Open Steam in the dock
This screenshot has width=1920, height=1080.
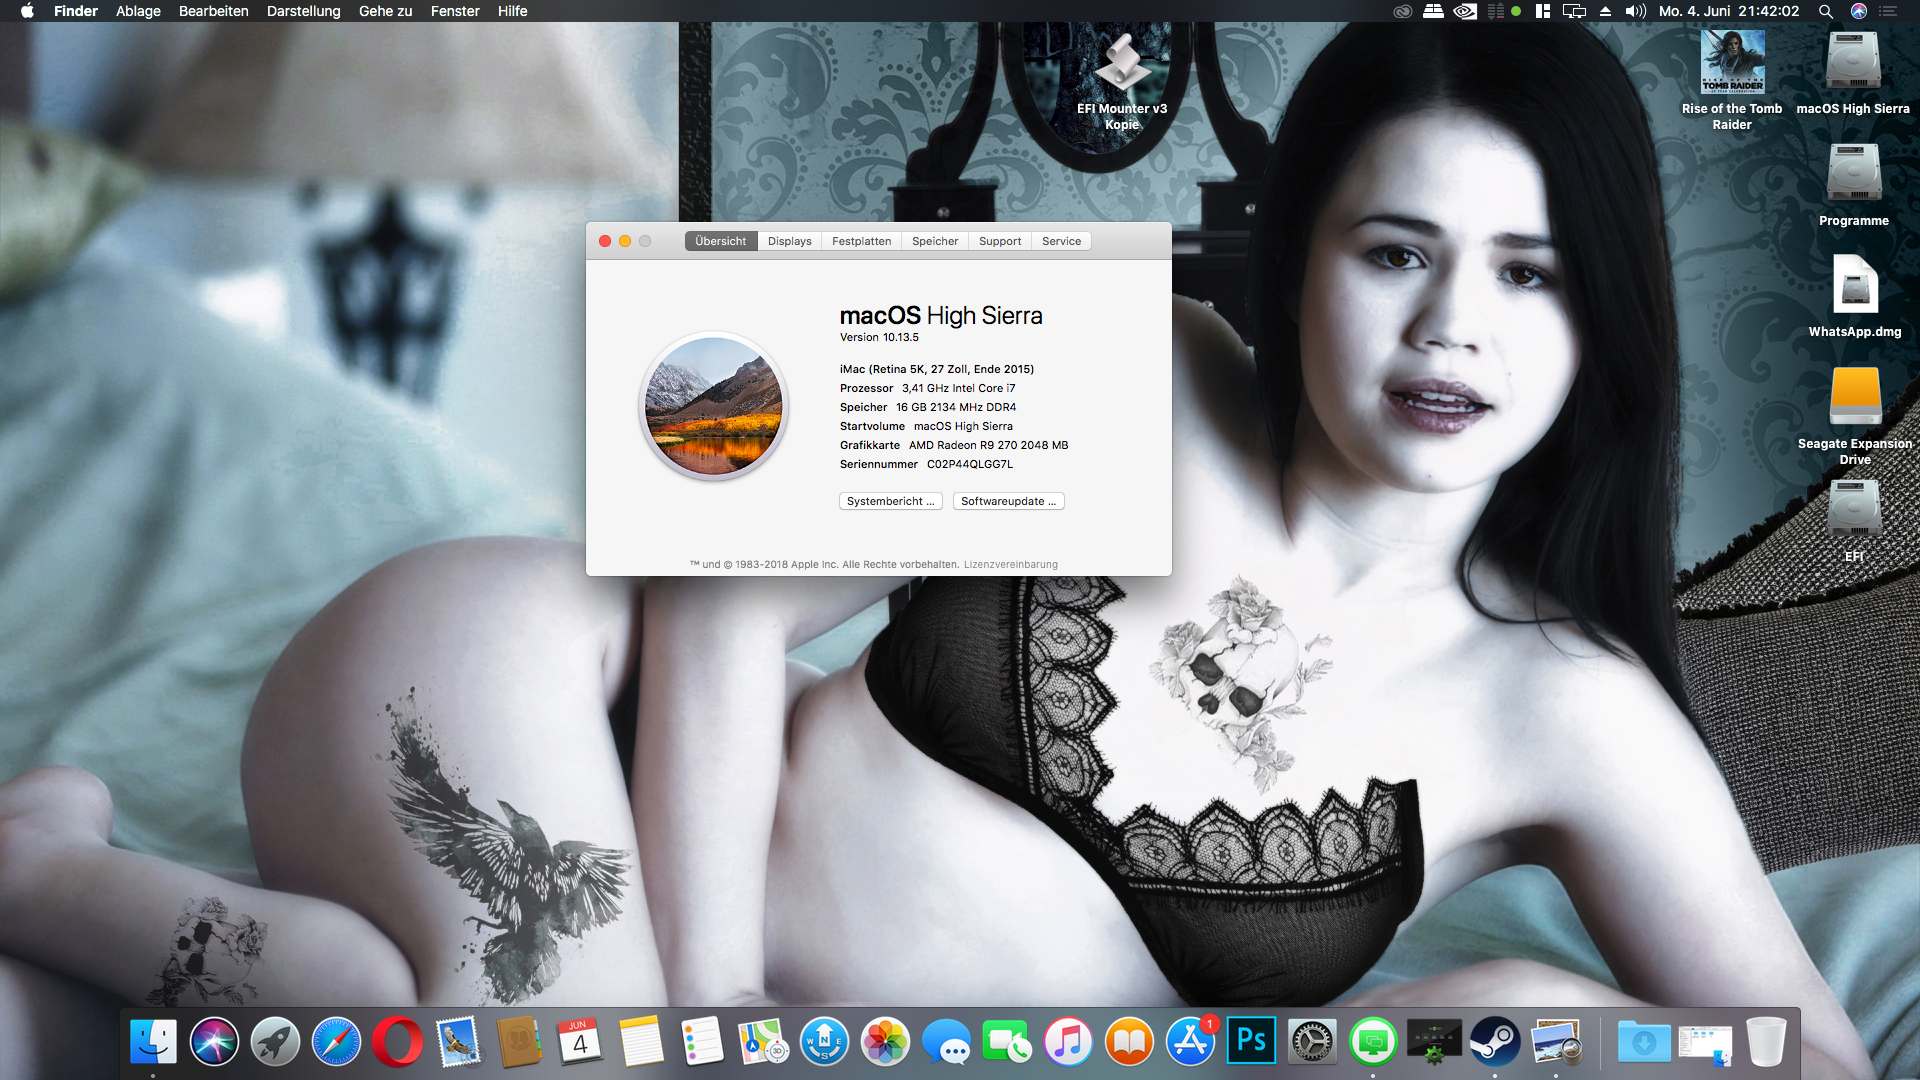click(1495, 1042)
